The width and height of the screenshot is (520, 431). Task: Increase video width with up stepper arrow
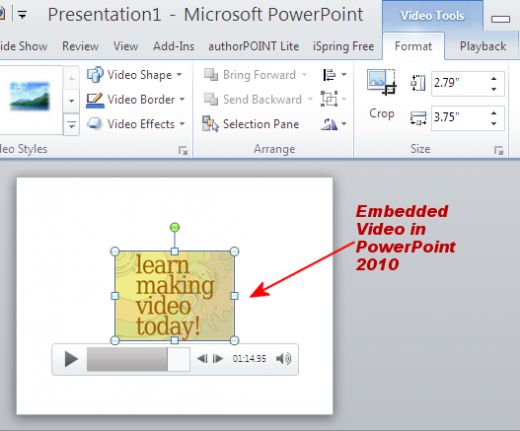(x=494, y=113)
